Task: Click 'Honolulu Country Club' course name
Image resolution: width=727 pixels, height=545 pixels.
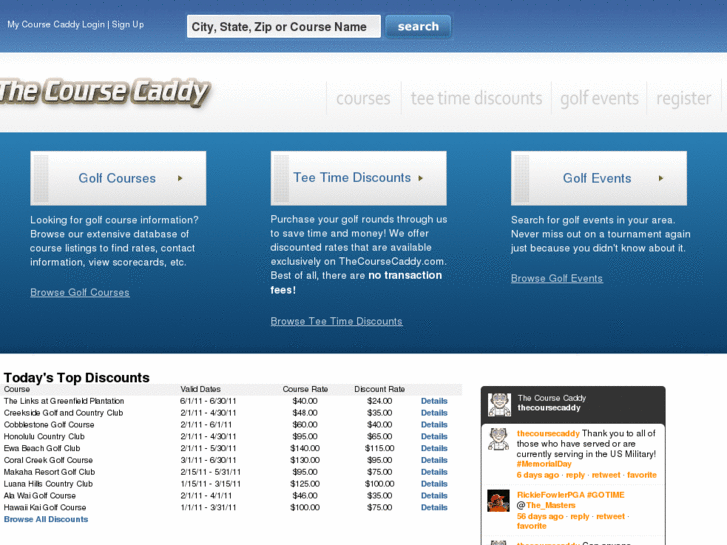Action: point(44,436)
